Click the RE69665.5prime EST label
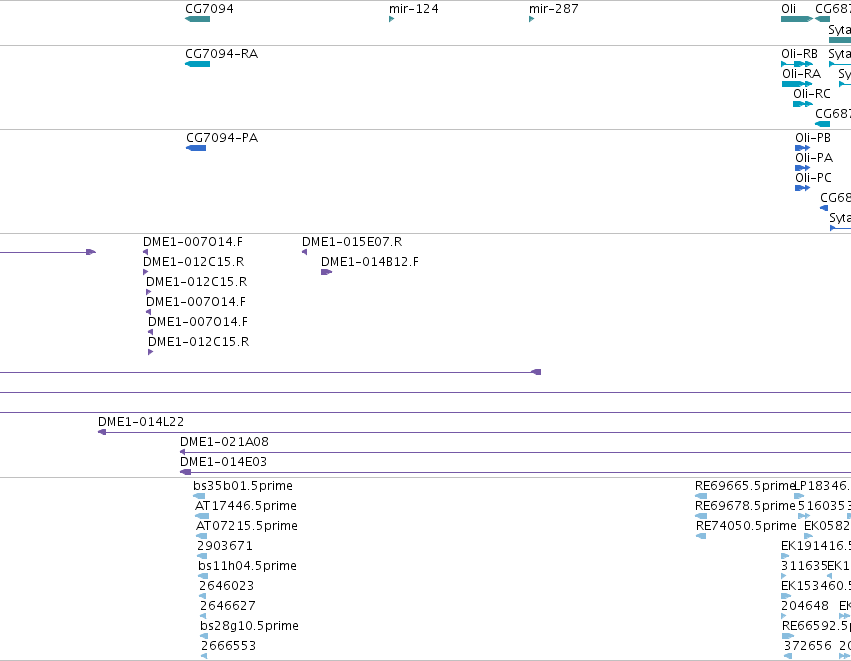Viewport: 851px width, 661px height. pyautogui.click(x=745, y=486)
